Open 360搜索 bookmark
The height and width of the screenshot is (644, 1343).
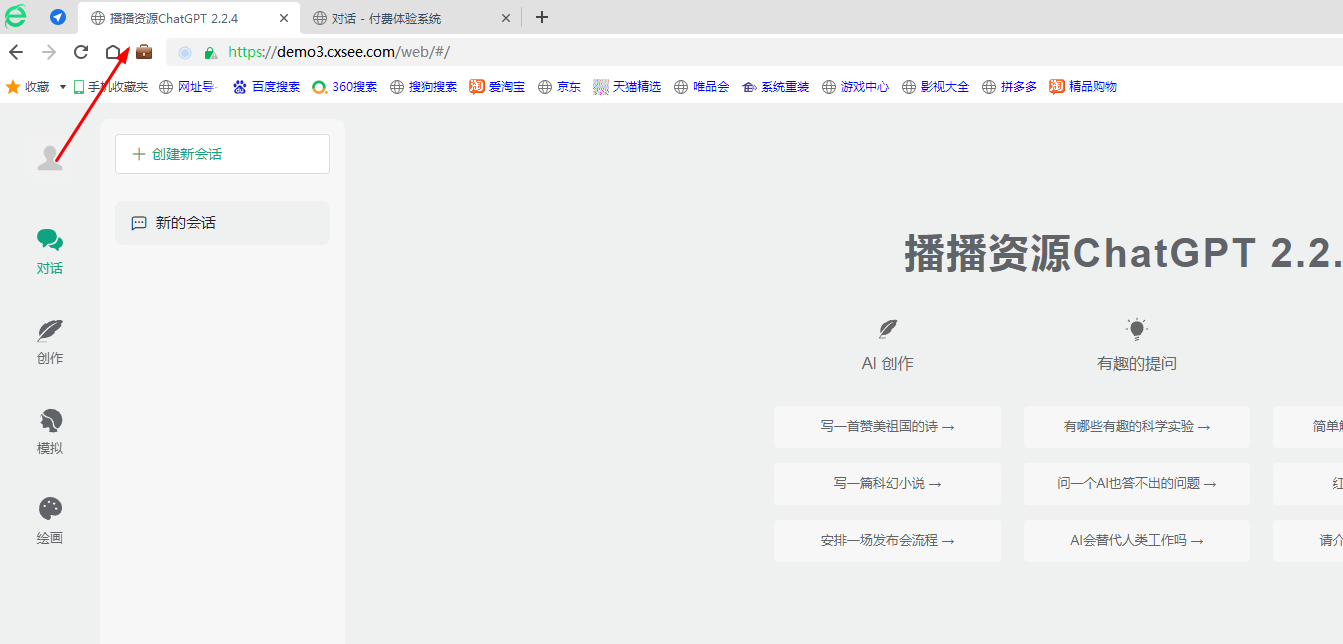(345, 87)
